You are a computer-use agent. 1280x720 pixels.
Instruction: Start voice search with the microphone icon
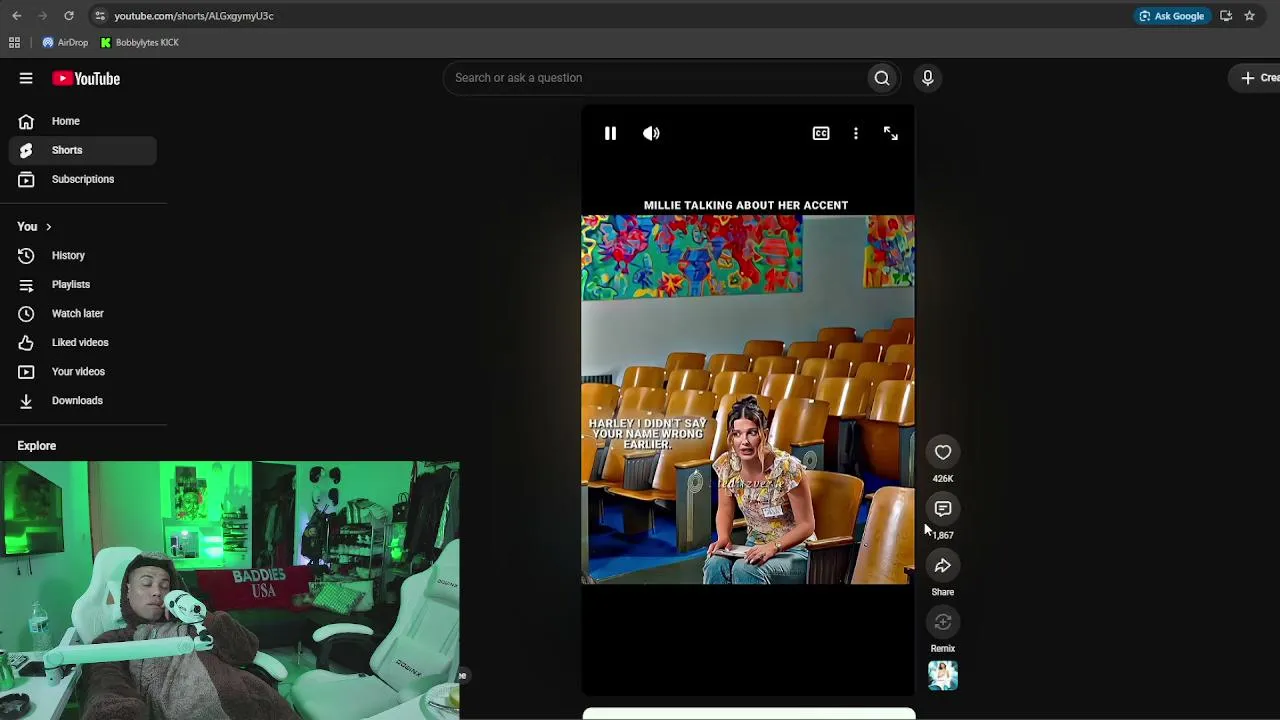pos(928,78)
